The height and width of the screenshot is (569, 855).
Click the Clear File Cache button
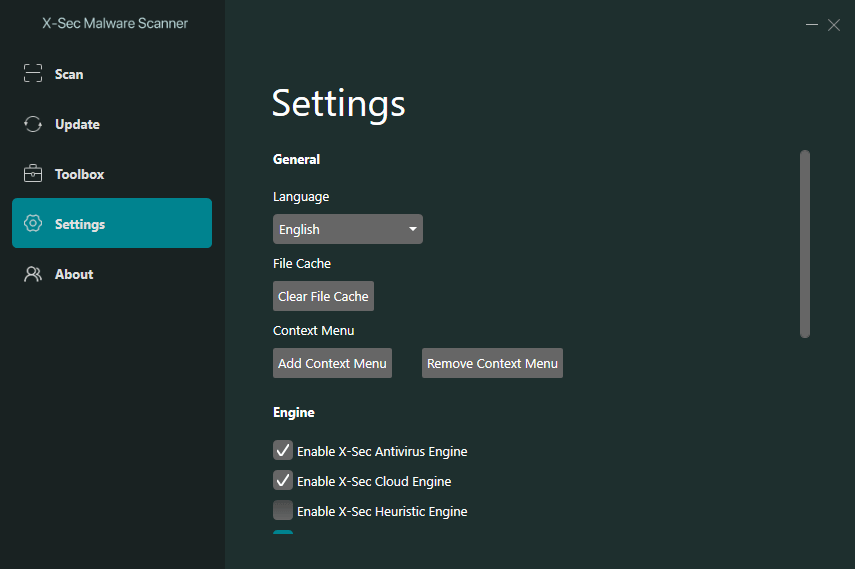click(323, 296)
